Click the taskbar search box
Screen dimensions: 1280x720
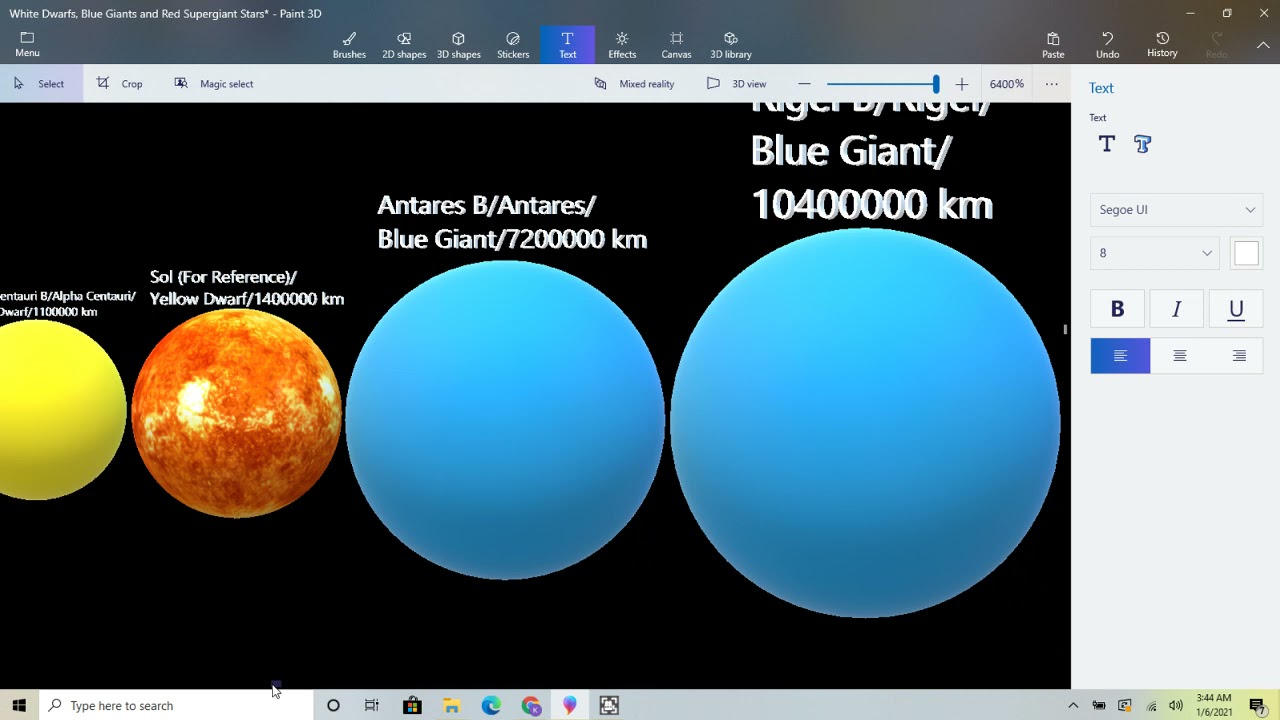(x=175, y=705)
